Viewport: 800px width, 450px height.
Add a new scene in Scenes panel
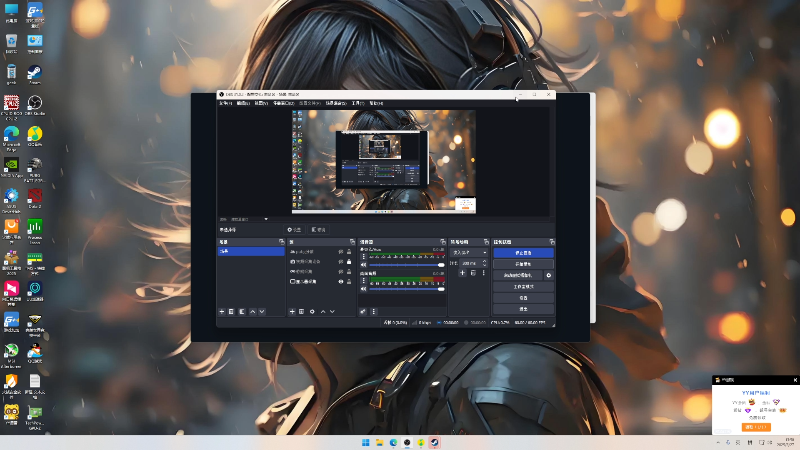coord(222,311)
